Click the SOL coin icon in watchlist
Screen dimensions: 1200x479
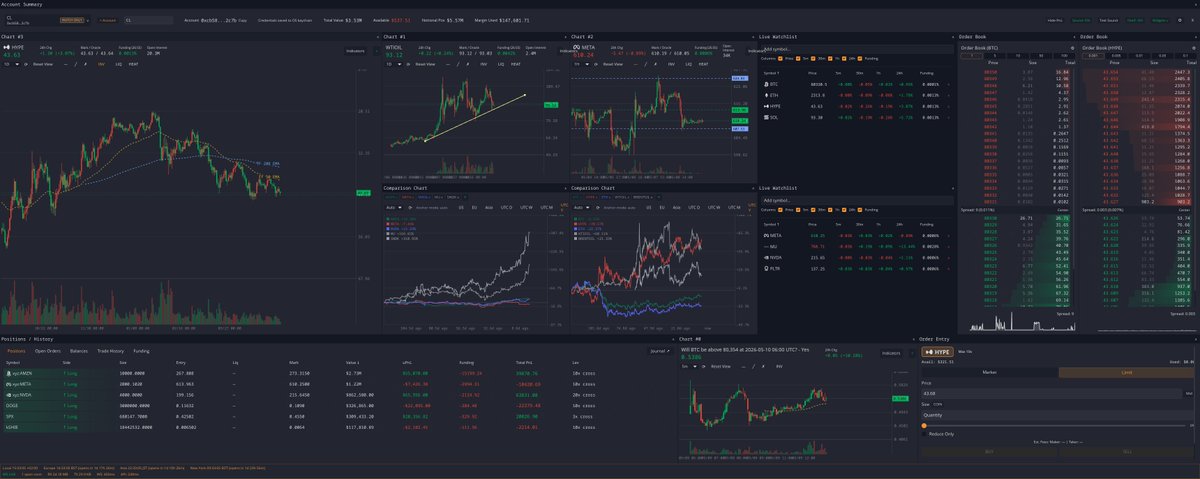click(x=766, y=117)
